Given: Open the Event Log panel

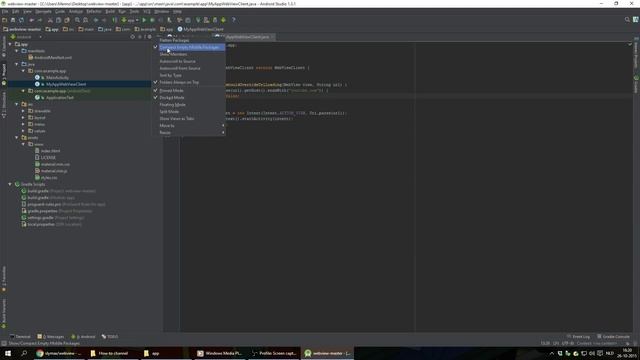Looking at the screenshot, I should 578,337.
